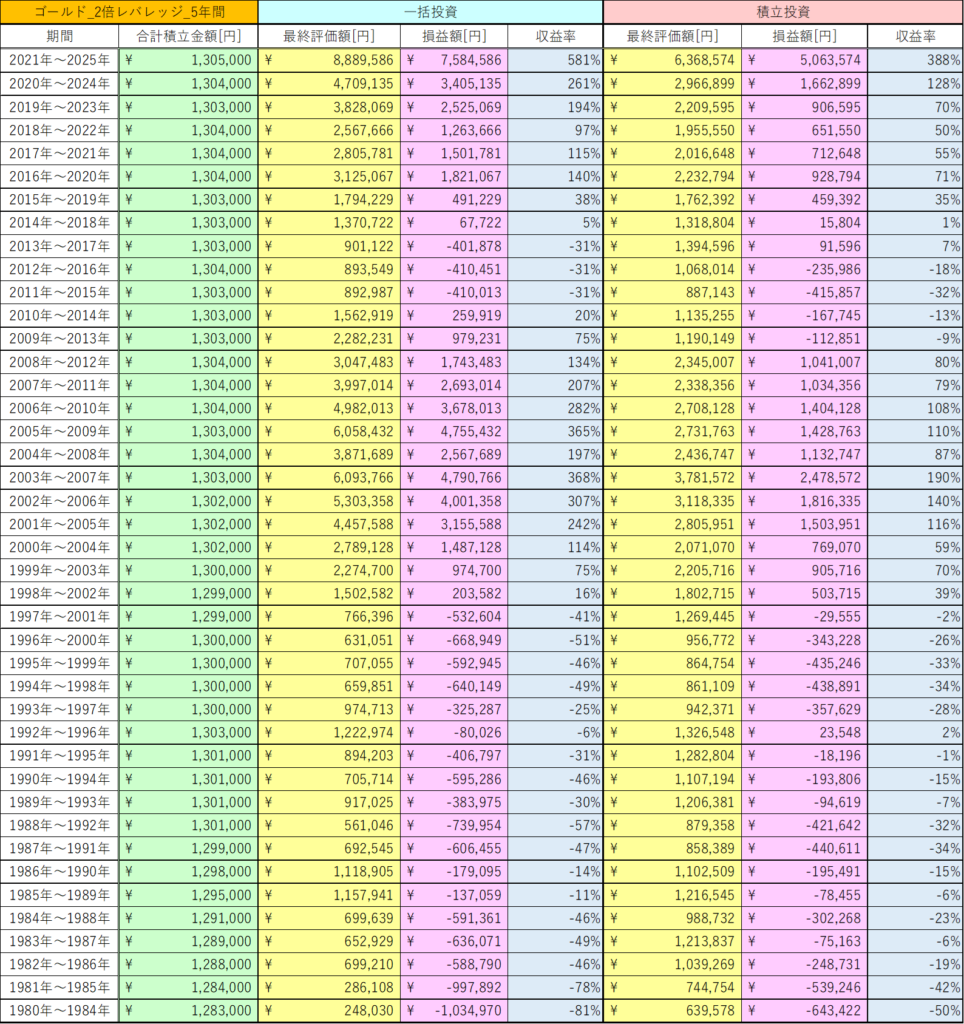Click the 8,889,586 final valuation cell

tap(329, 60)
